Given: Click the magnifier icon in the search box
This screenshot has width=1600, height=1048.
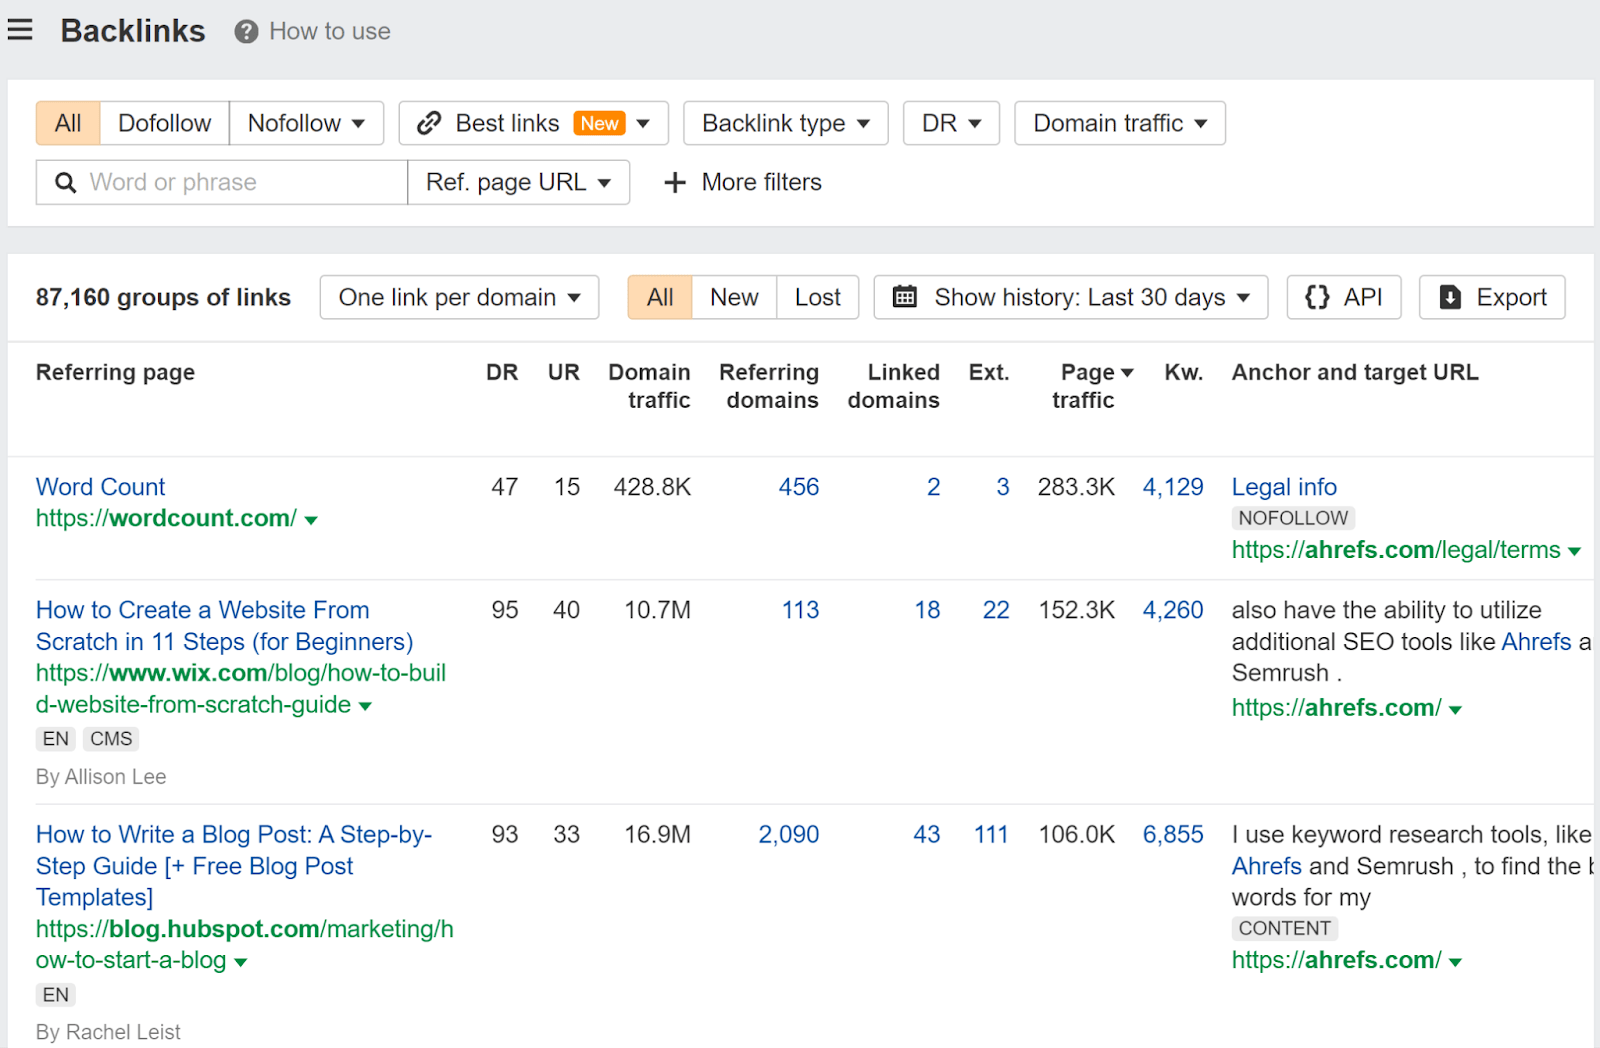Looking at the screenshot, I should pyautogui.click(x=64, y=182).
